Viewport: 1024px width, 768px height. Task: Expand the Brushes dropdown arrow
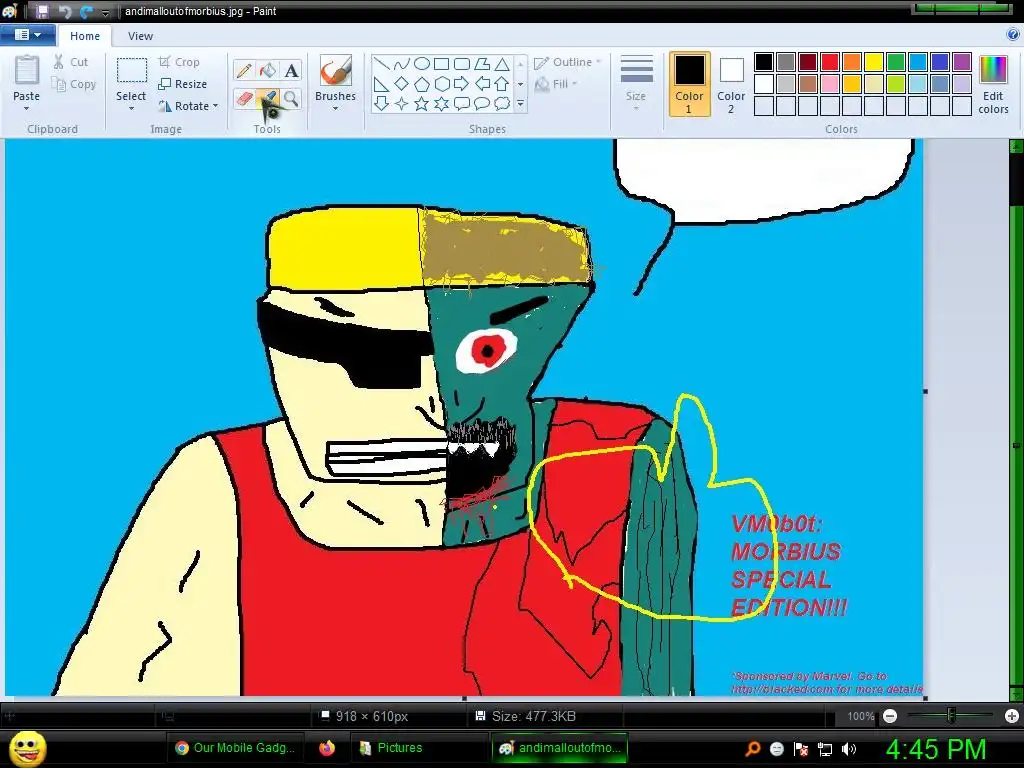(x=336, y=109)
